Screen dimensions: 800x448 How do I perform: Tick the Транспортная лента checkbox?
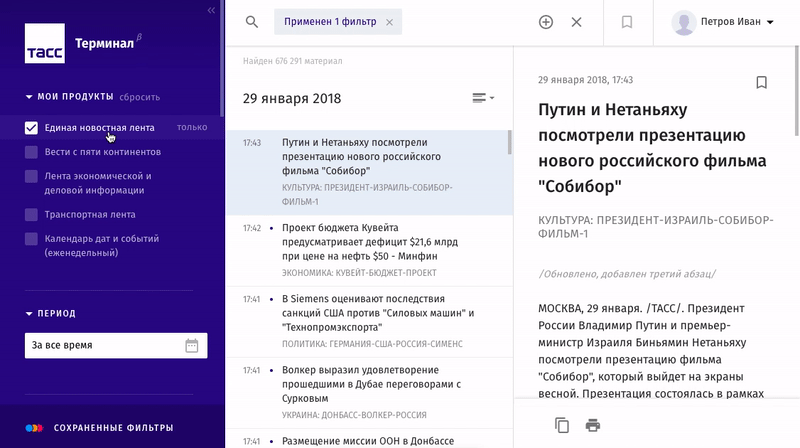[x=31, y=215]
